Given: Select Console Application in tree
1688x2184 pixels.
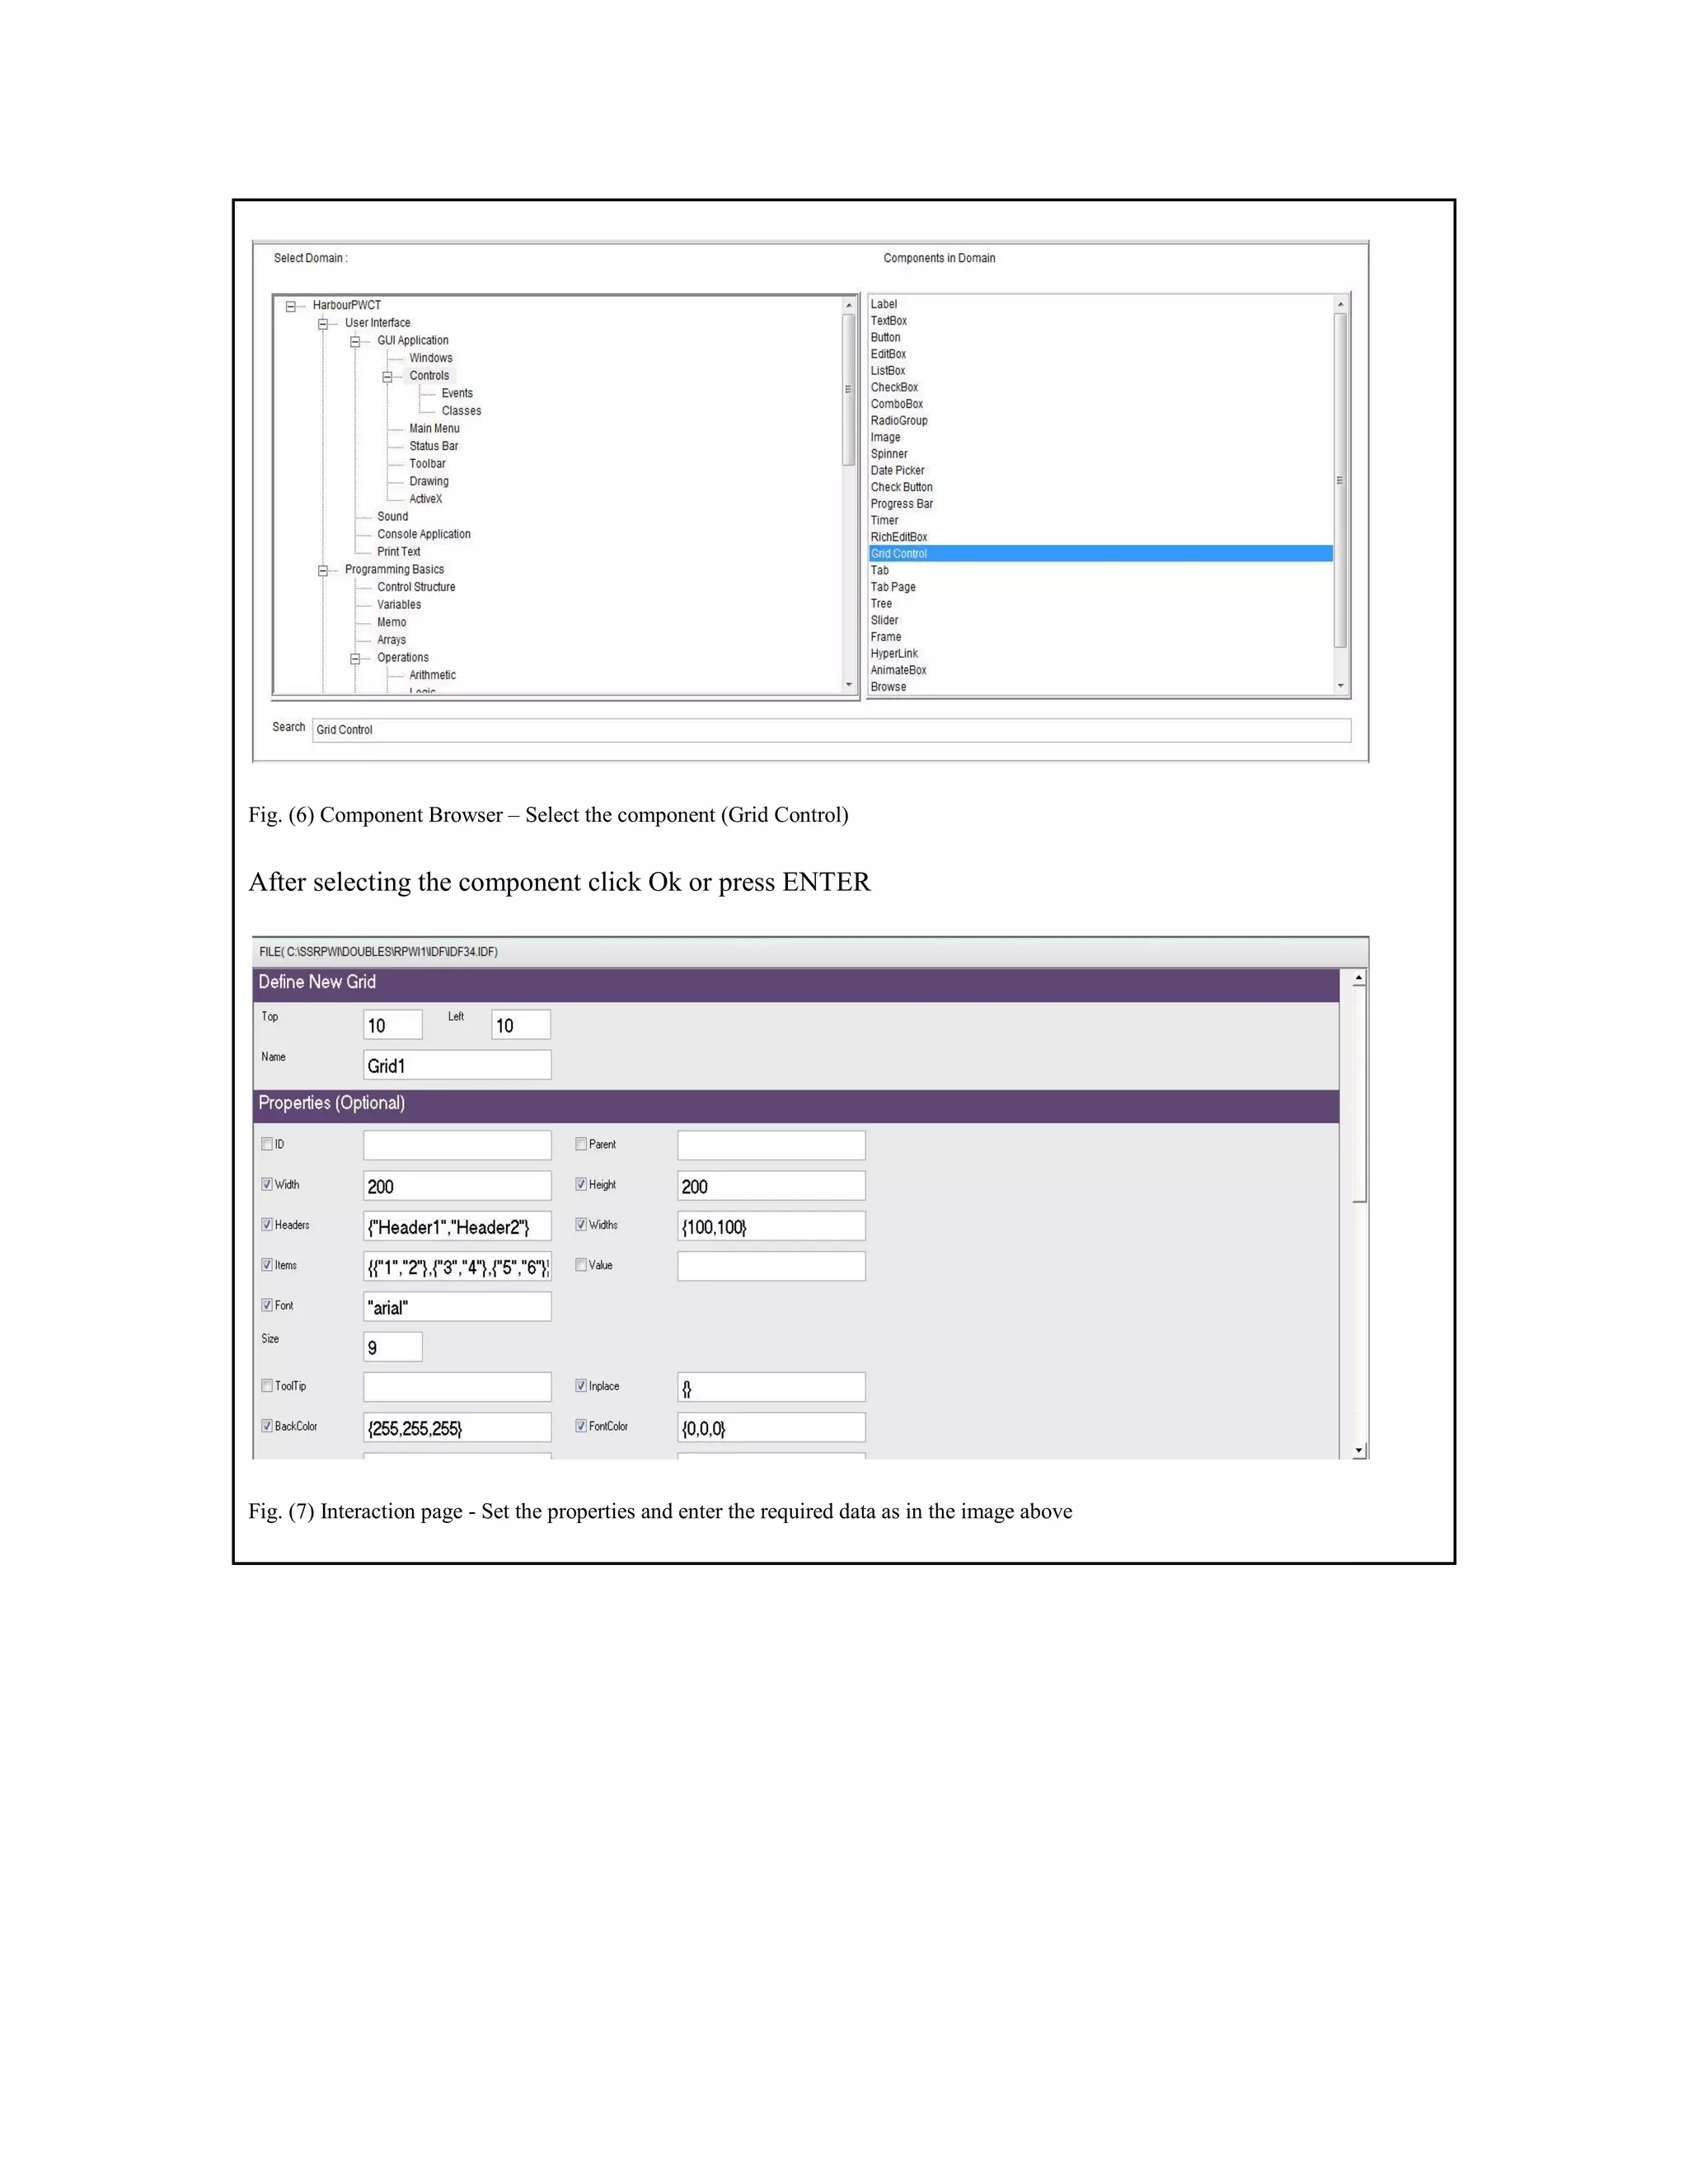Looking at the screenshot, I should tap(423, 534).
